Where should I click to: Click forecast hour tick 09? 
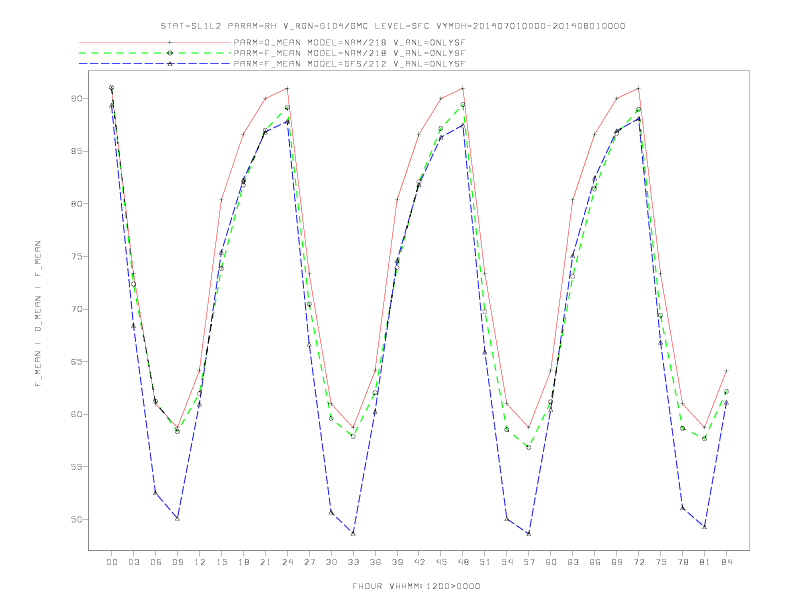point(177,562)
